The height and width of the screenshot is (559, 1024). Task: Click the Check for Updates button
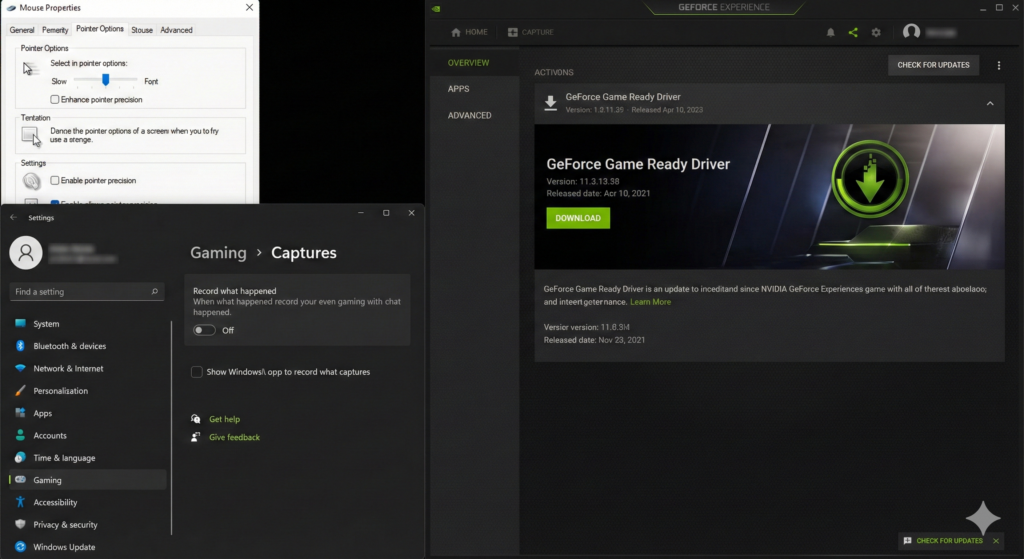point(932,65)
